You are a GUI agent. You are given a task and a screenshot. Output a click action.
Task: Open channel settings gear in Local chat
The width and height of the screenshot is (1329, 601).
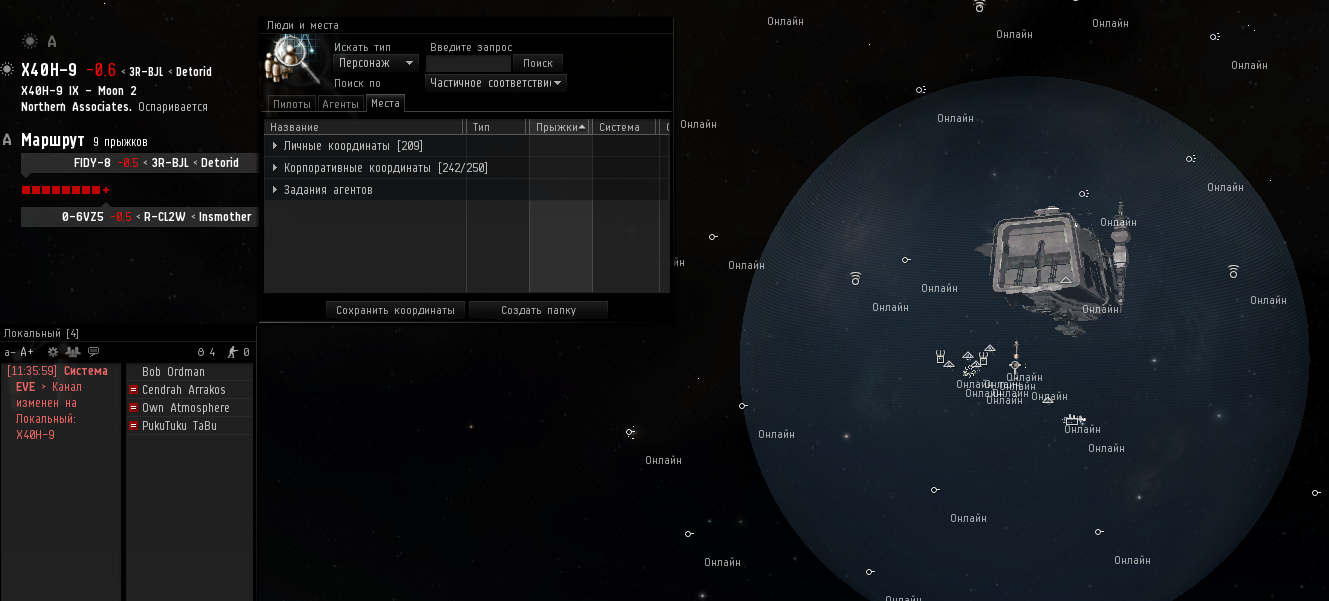coord(53,352)
